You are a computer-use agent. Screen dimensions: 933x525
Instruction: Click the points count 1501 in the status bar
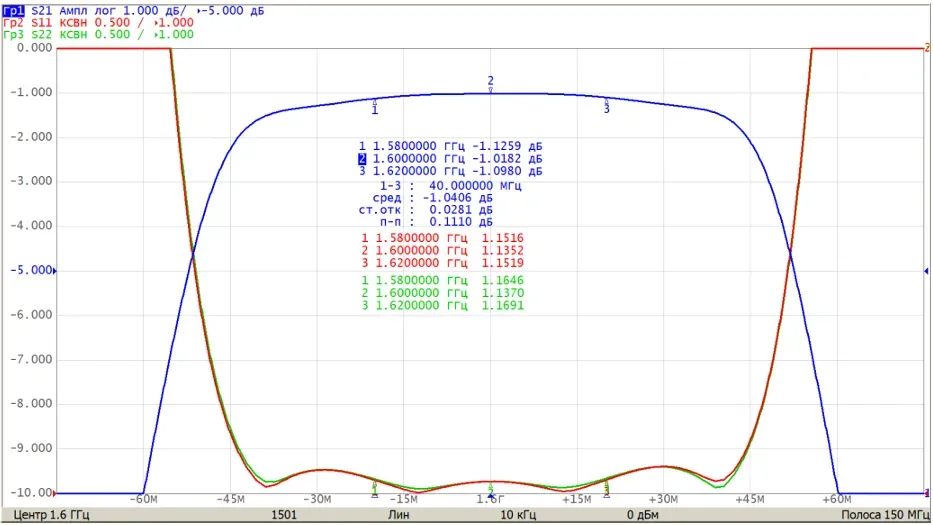click(284, 515)
